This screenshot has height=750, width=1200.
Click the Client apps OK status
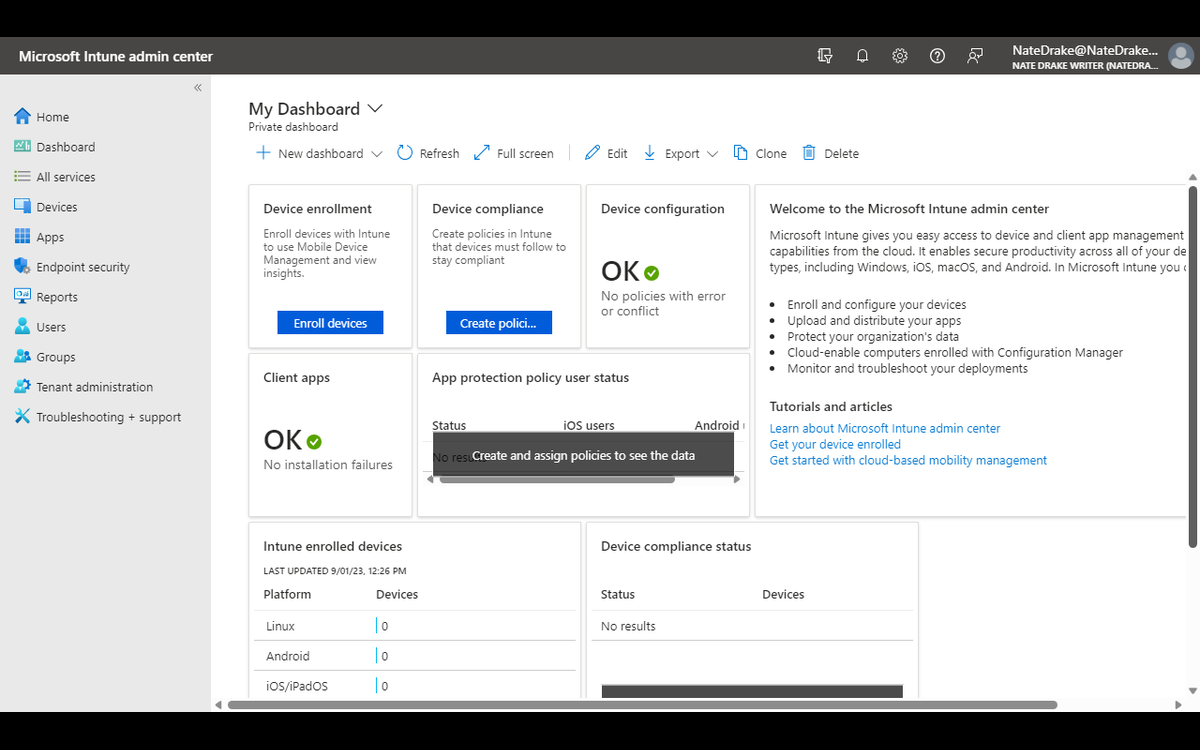292,440
